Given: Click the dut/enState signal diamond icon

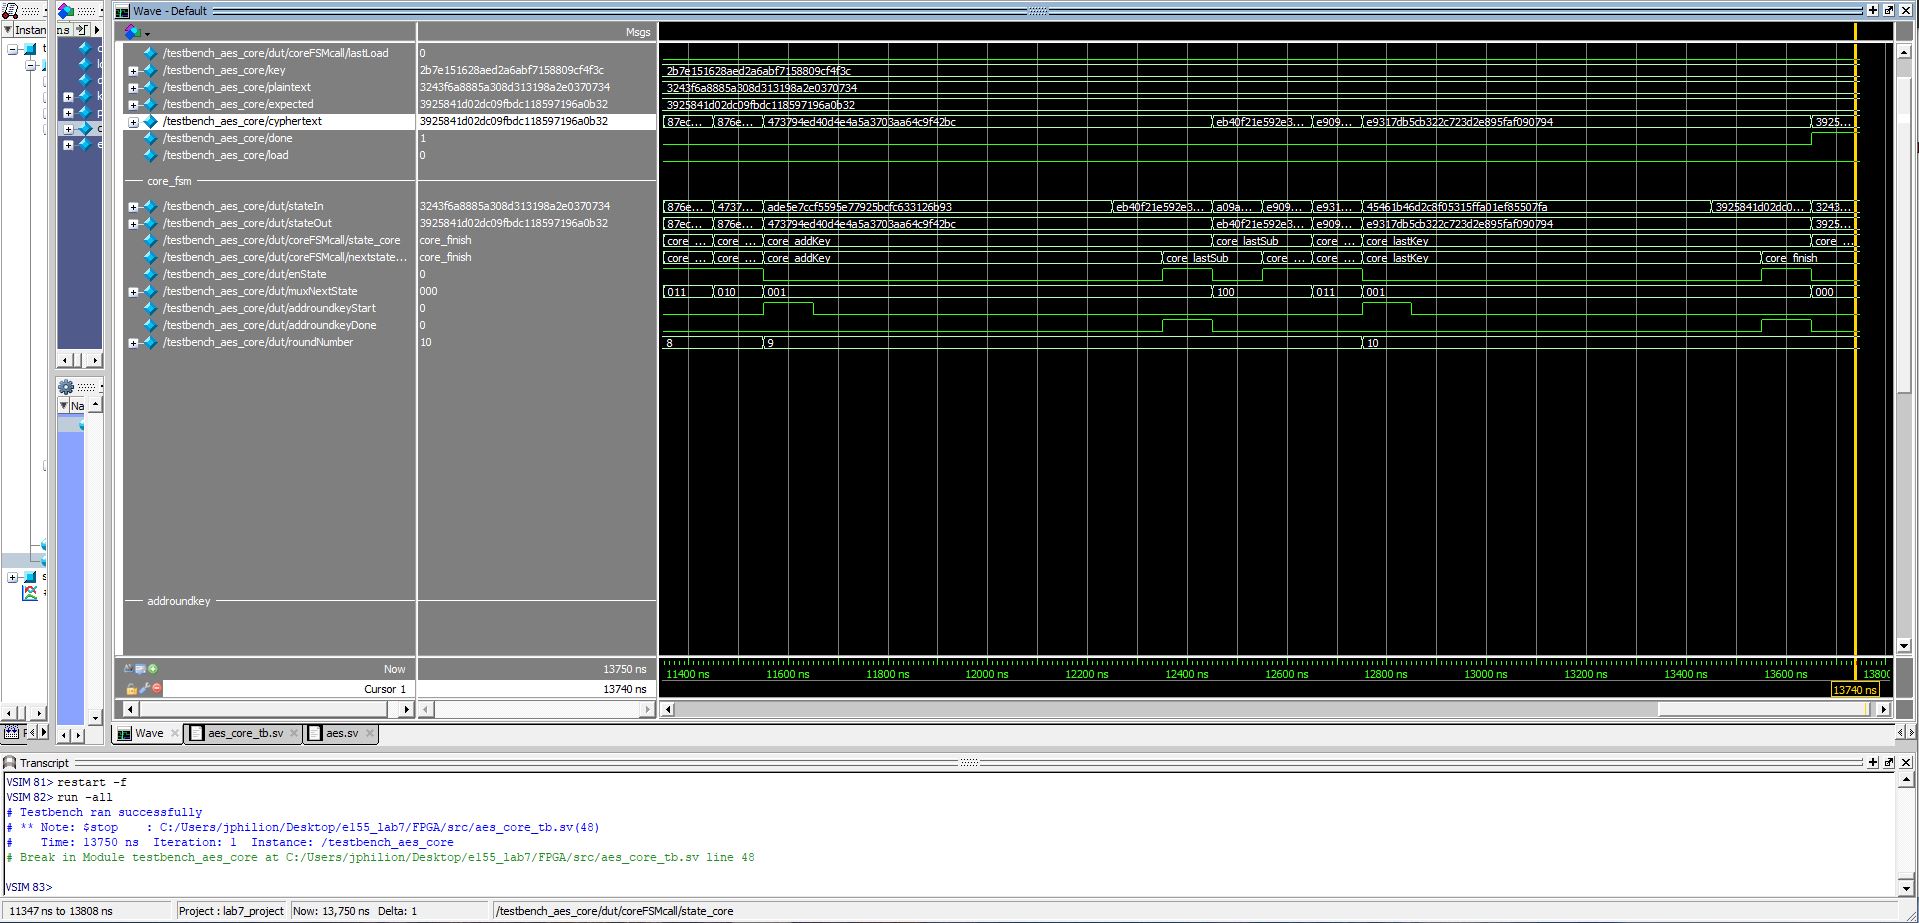Looking at the screenshot, I should (151, 274).
